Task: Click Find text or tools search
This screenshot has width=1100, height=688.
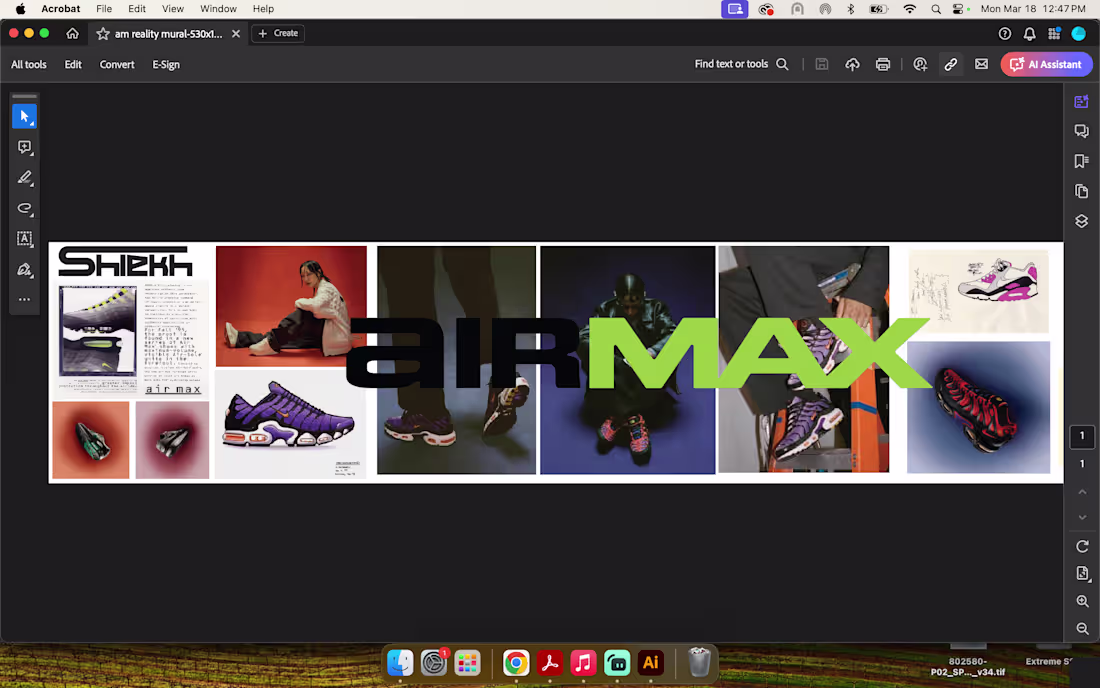Action: [742, 64]
